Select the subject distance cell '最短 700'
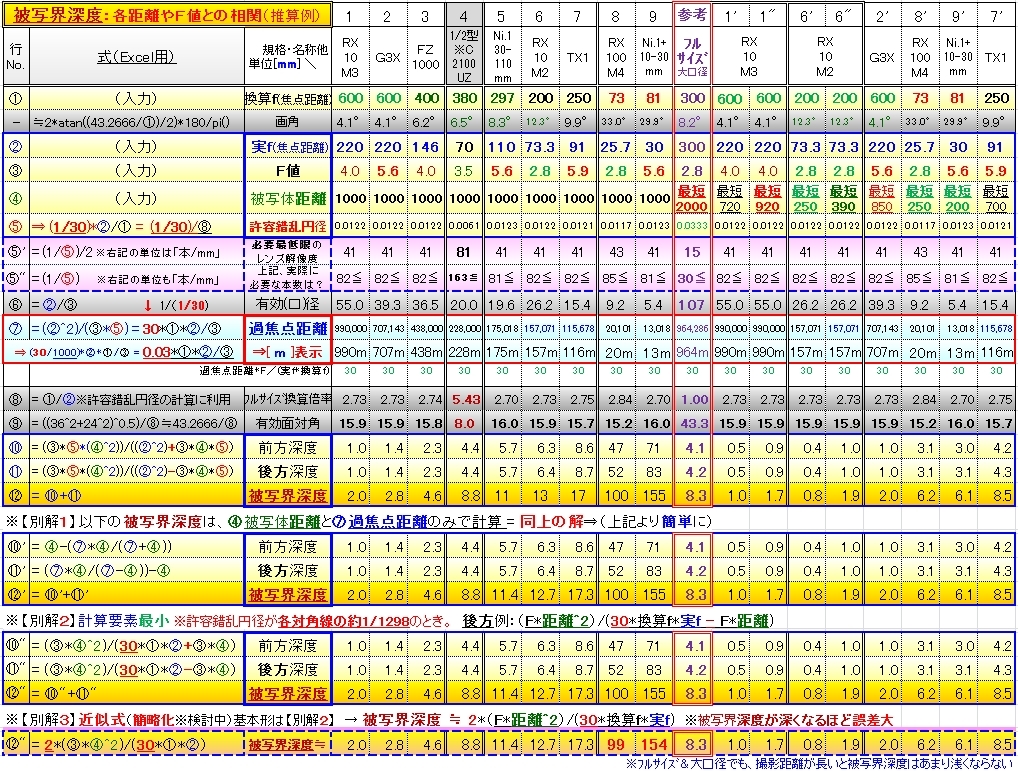Viewport: 1018px width, 771px height. (995, 199)
